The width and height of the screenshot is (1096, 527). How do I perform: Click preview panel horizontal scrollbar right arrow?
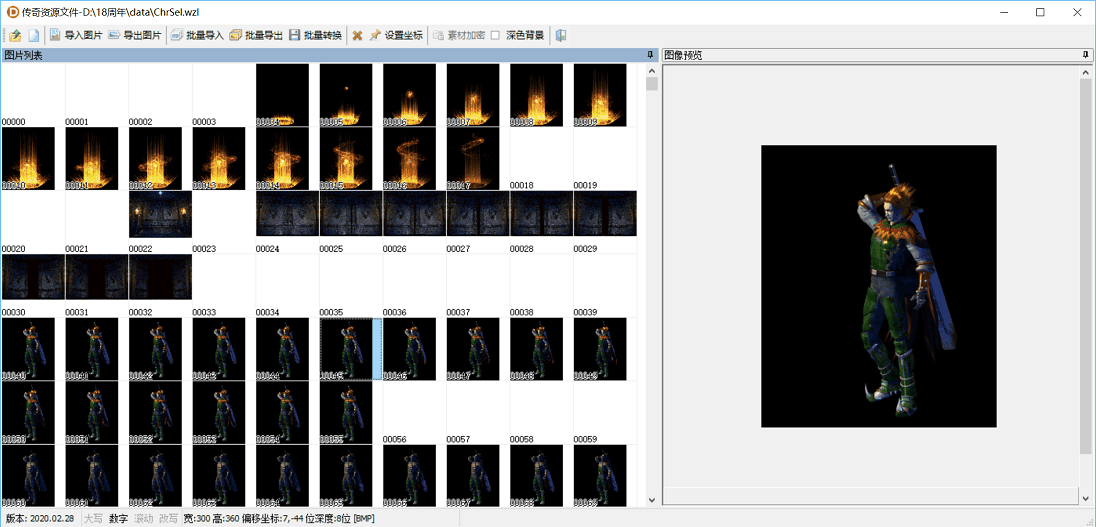[1086, 497]
